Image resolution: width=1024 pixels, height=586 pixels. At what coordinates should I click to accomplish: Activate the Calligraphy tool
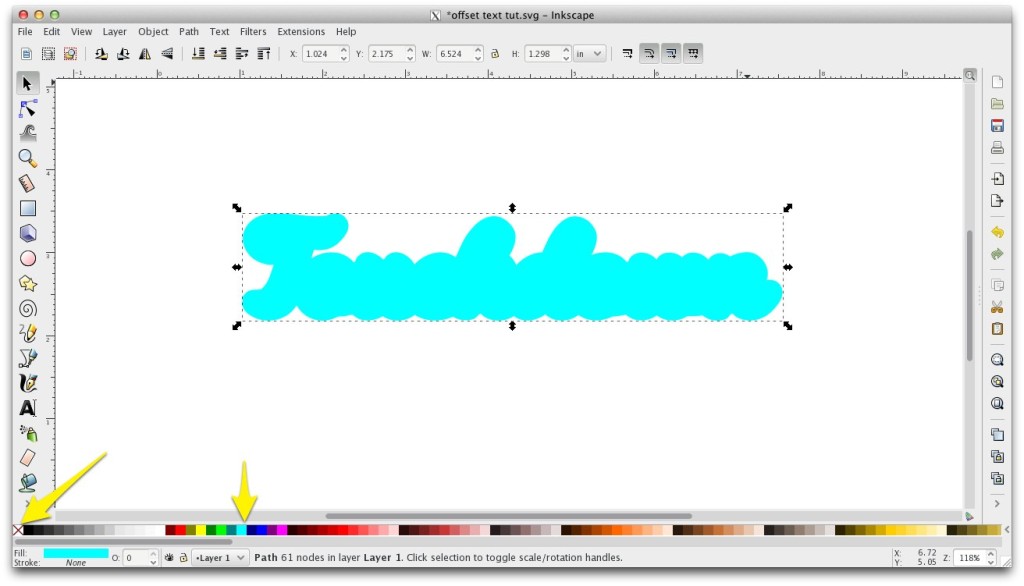27,382
